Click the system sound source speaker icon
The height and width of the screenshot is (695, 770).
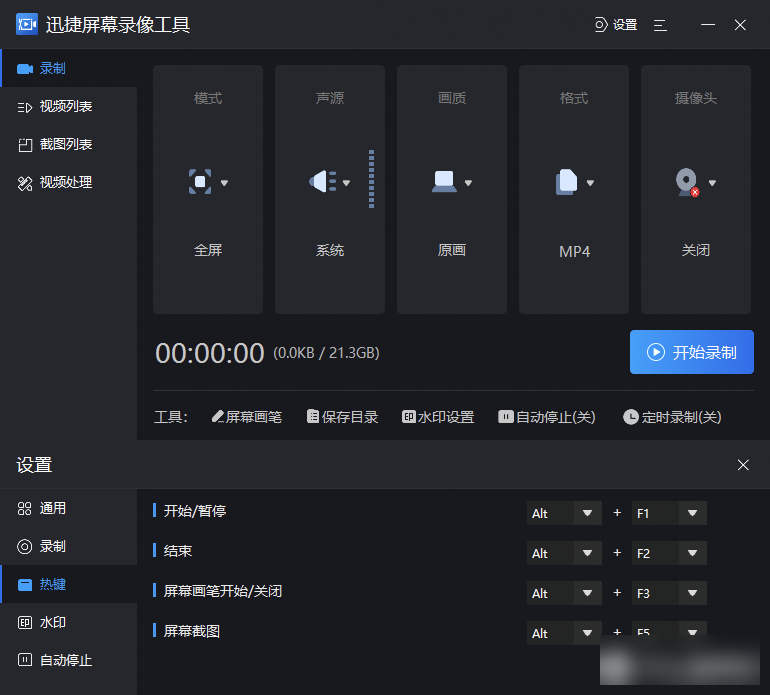[322, 182]
